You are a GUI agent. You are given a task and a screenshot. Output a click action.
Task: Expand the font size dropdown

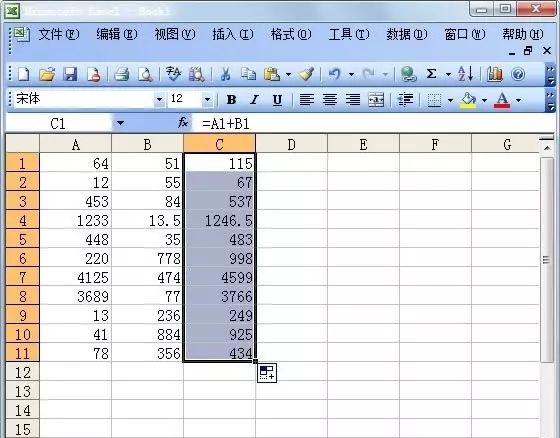(x=207, y=100)
